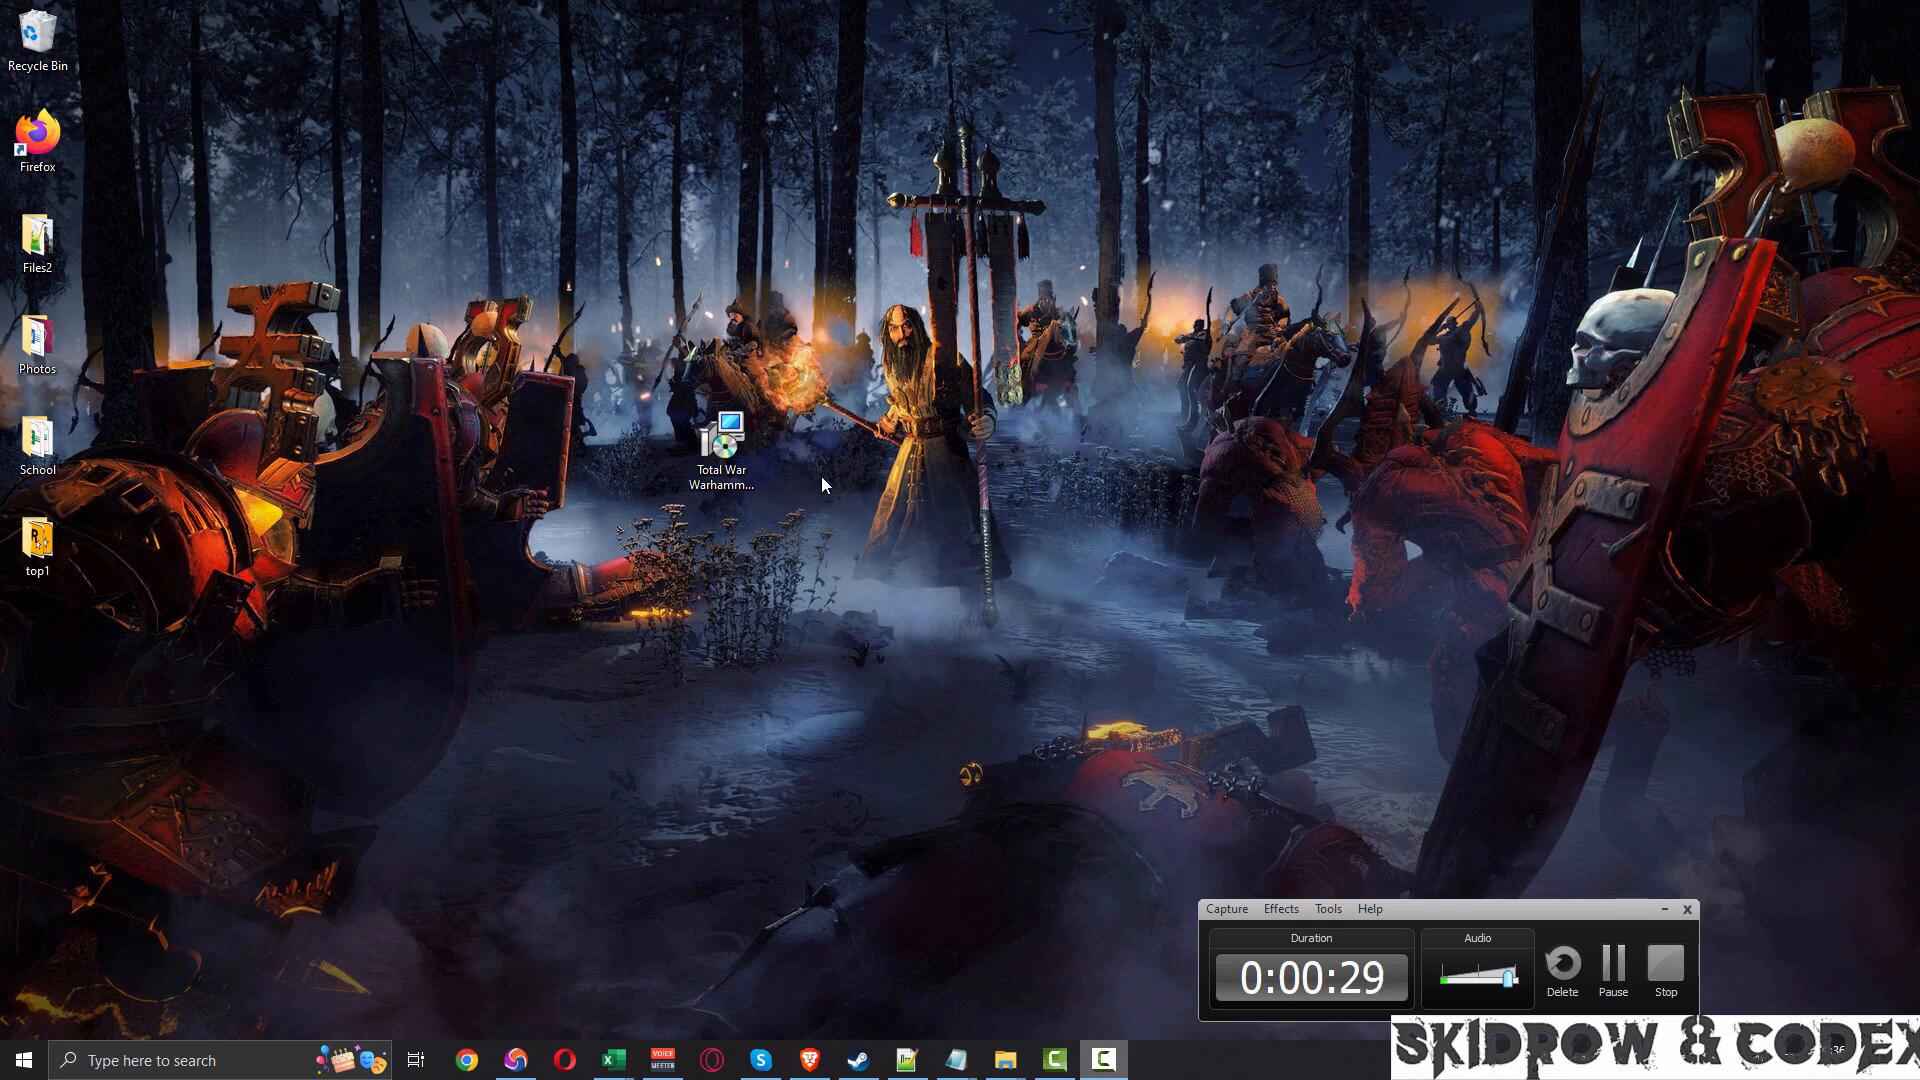Image resolution: width=1920 pixels, height=1080 pixels.
Task: Open the Capture menu
Action: coord(1226,909)
